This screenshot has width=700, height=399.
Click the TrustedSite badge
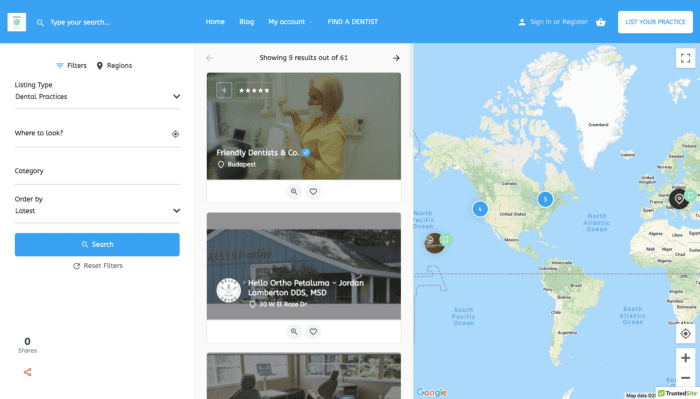[678, 393]
